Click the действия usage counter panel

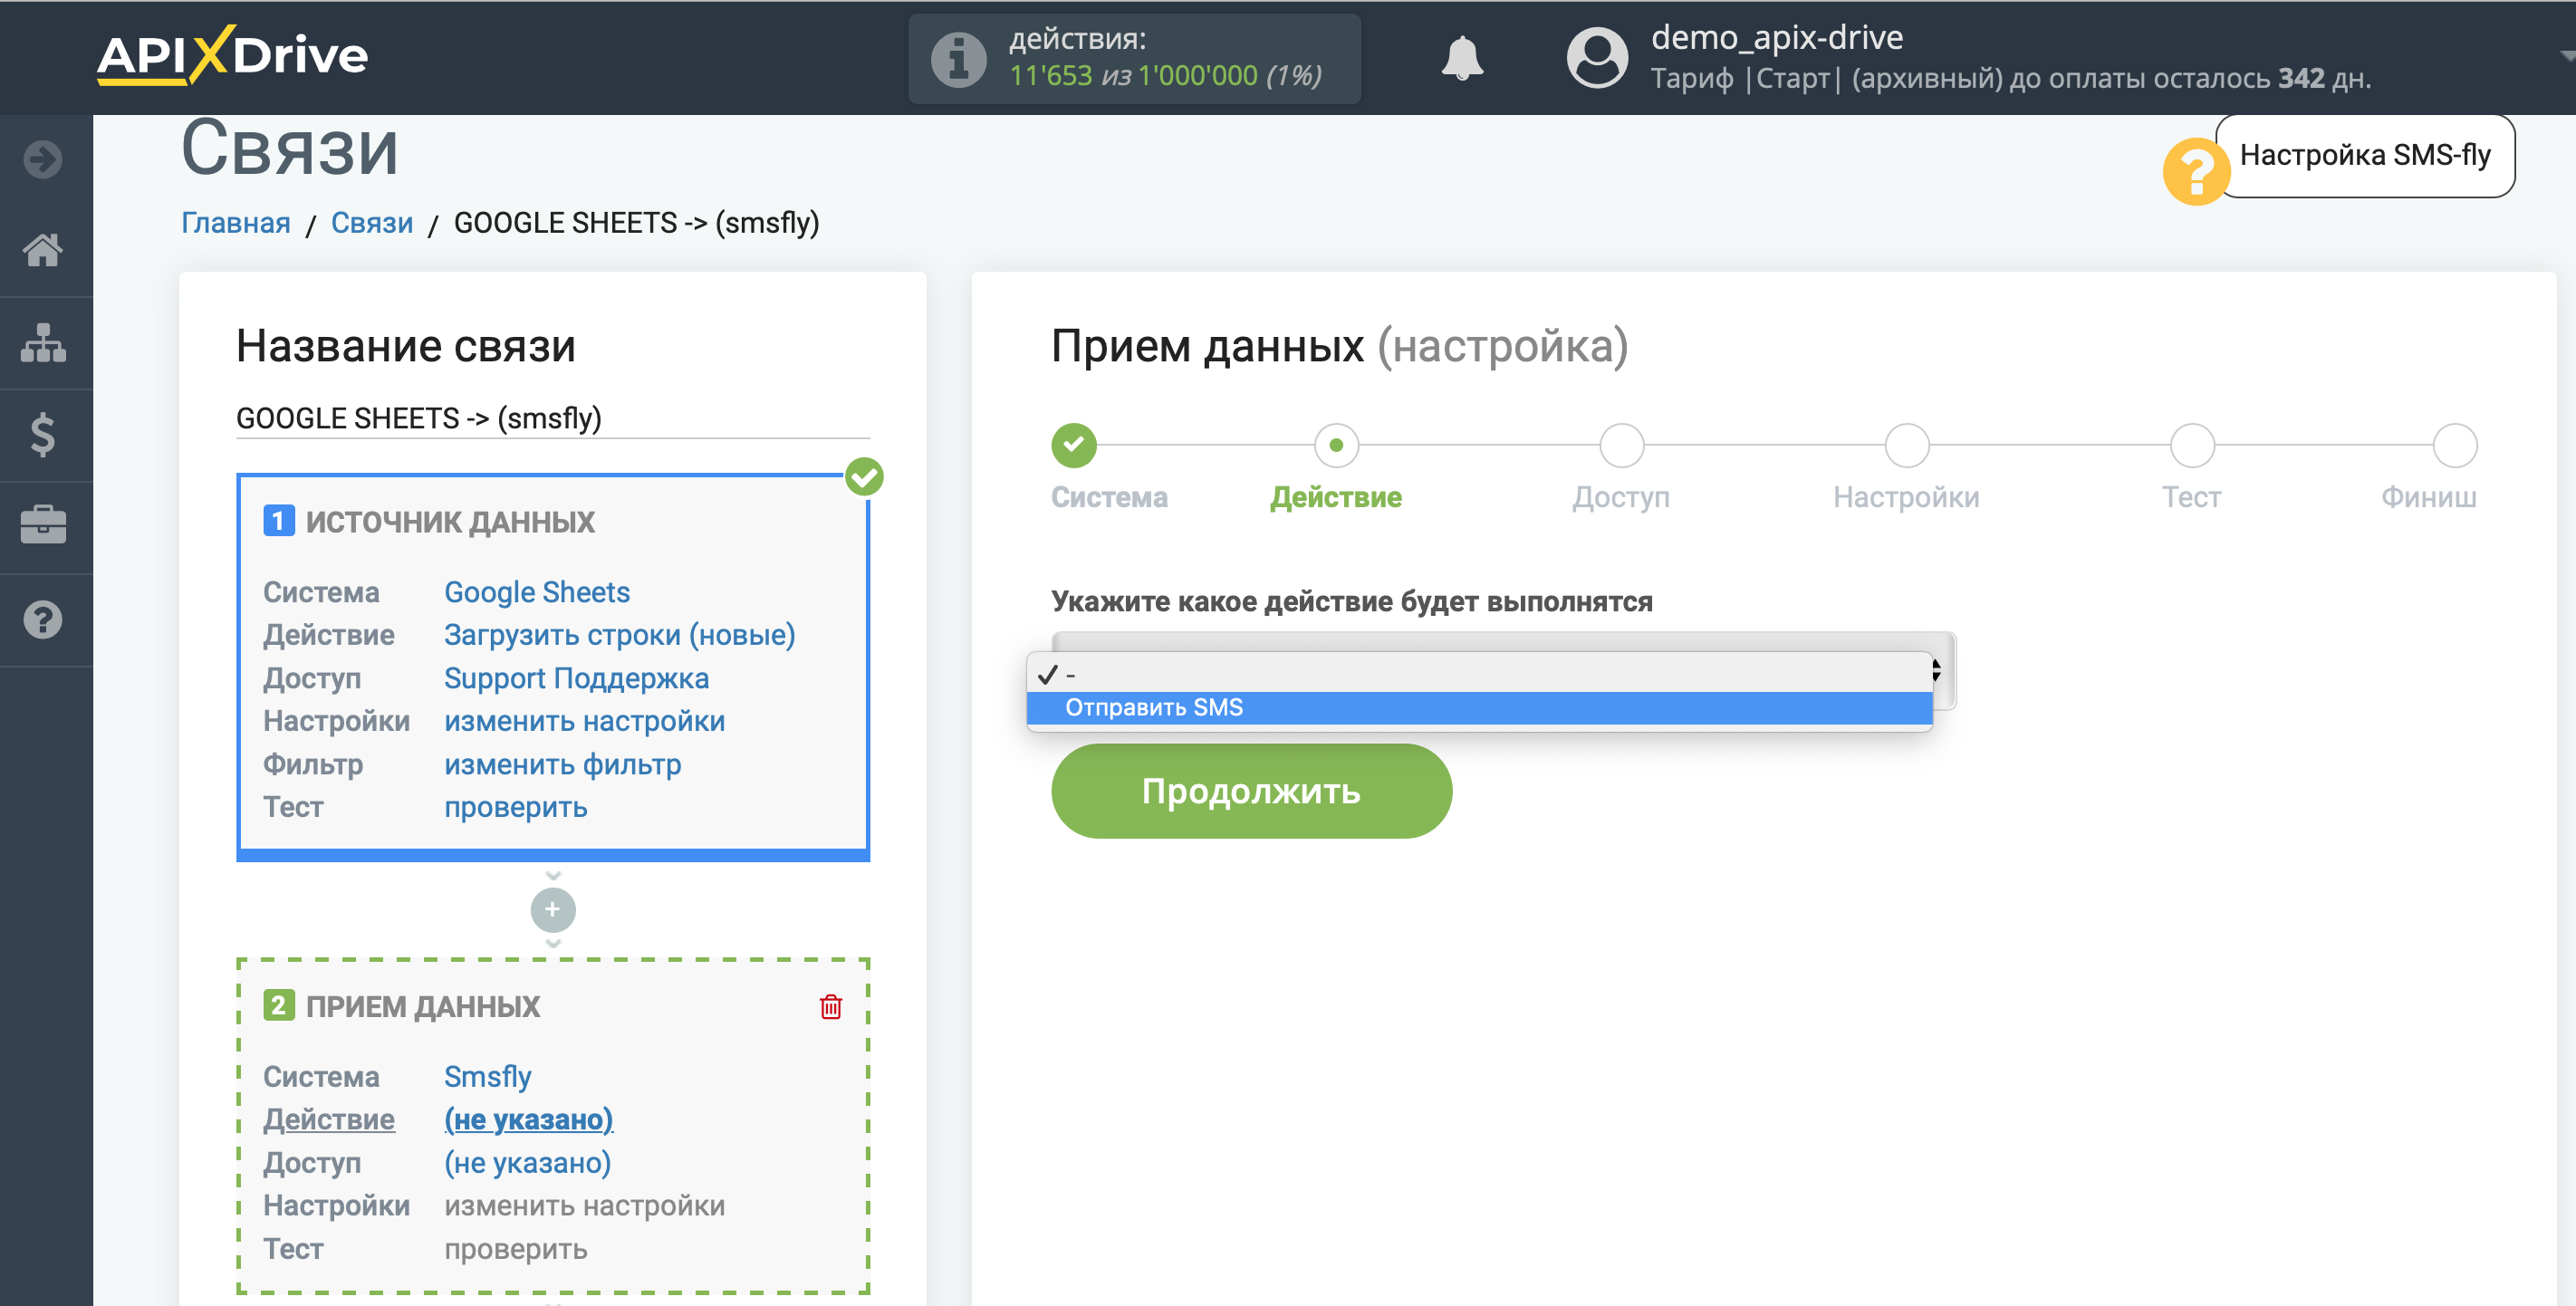coord(1134,58)
